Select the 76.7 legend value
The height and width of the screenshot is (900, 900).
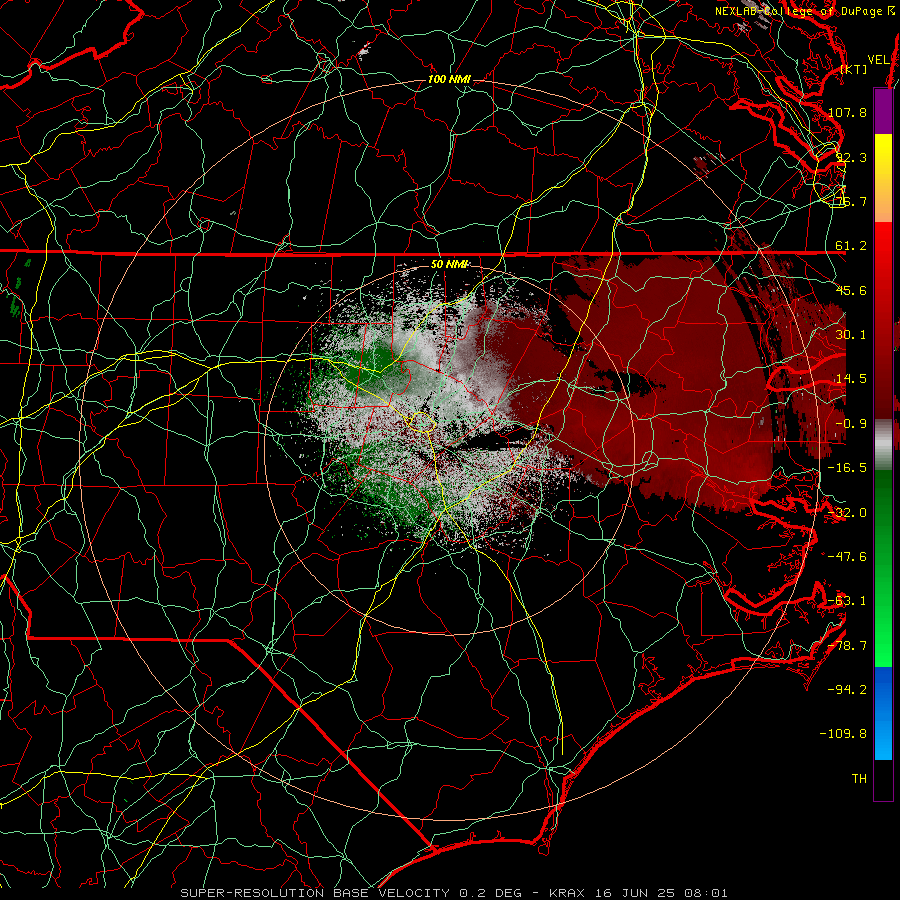pos(851,201)
